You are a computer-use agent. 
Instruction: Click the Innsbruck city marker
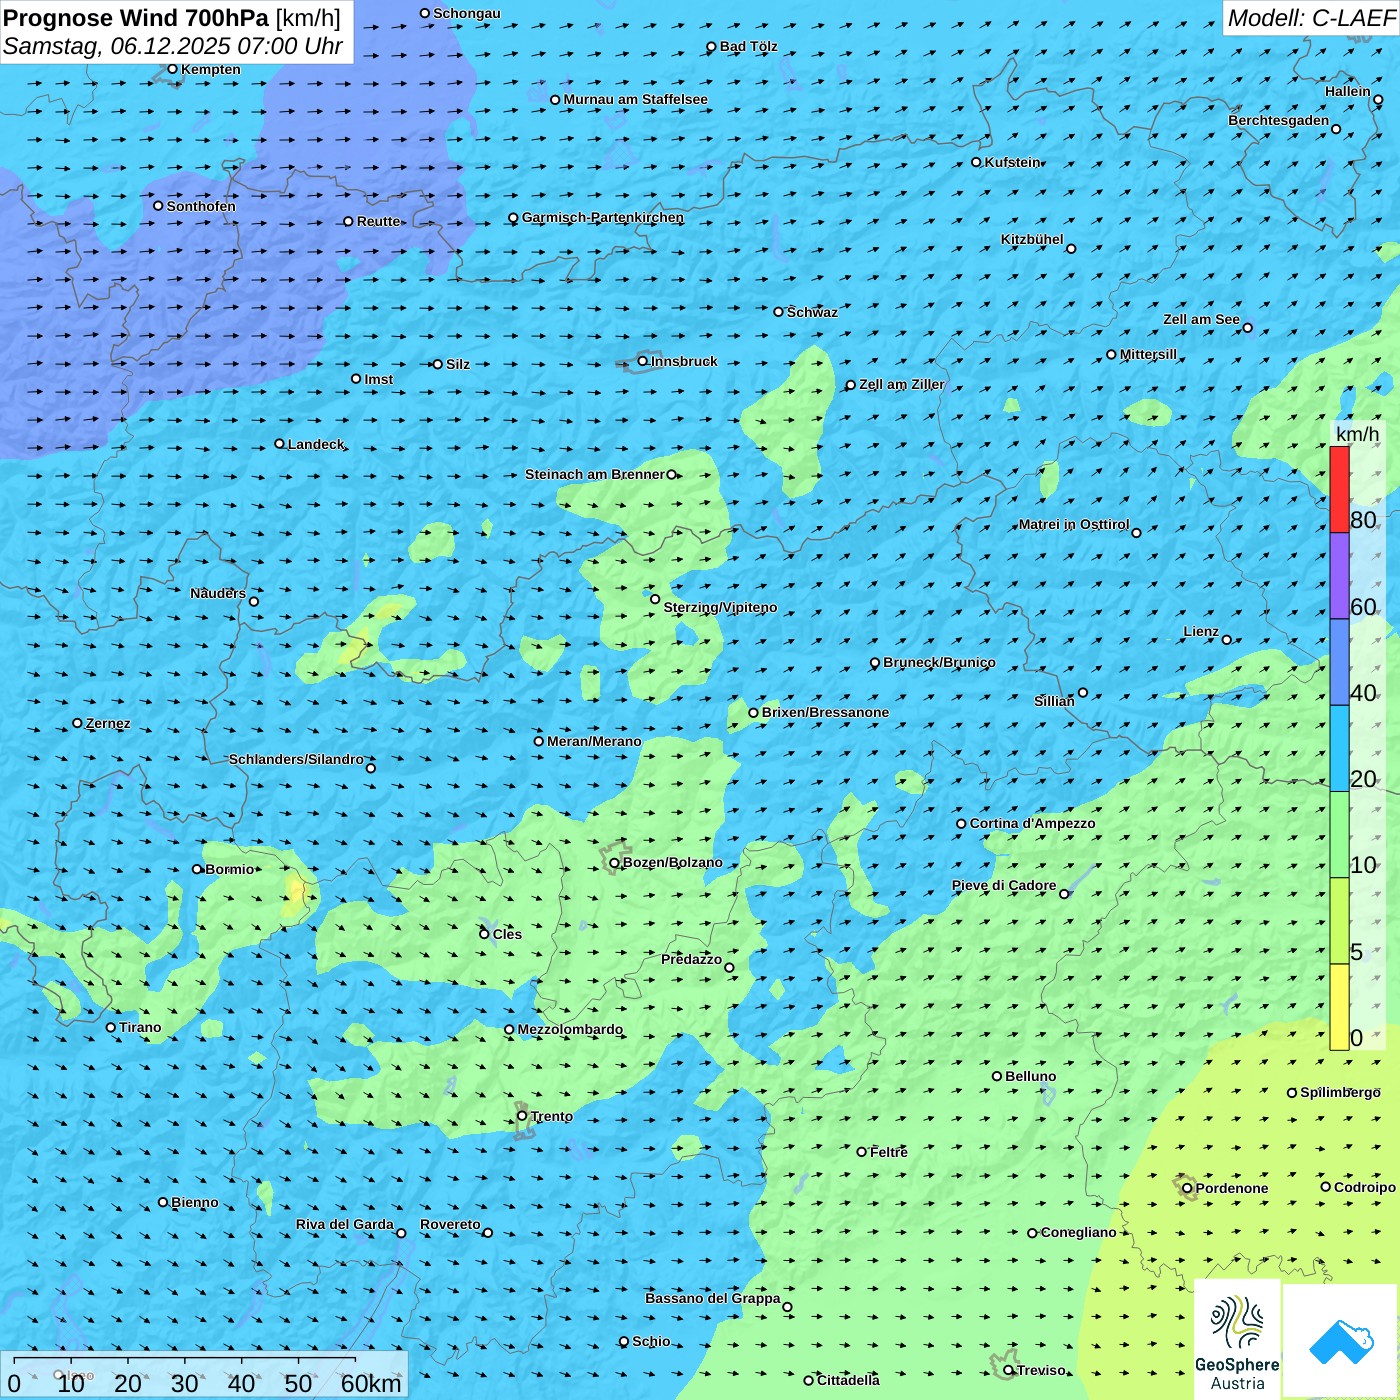click(x=643, y=362)
